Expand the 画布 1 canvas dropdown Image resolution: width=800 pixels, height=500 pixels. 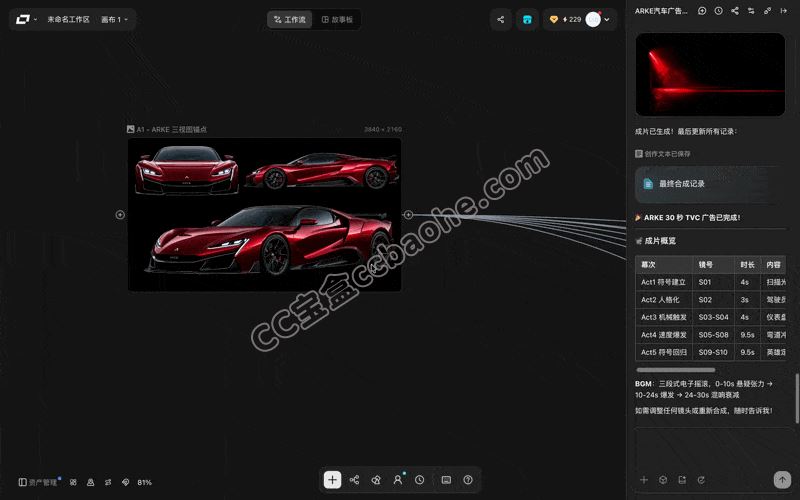click(114, 19)
